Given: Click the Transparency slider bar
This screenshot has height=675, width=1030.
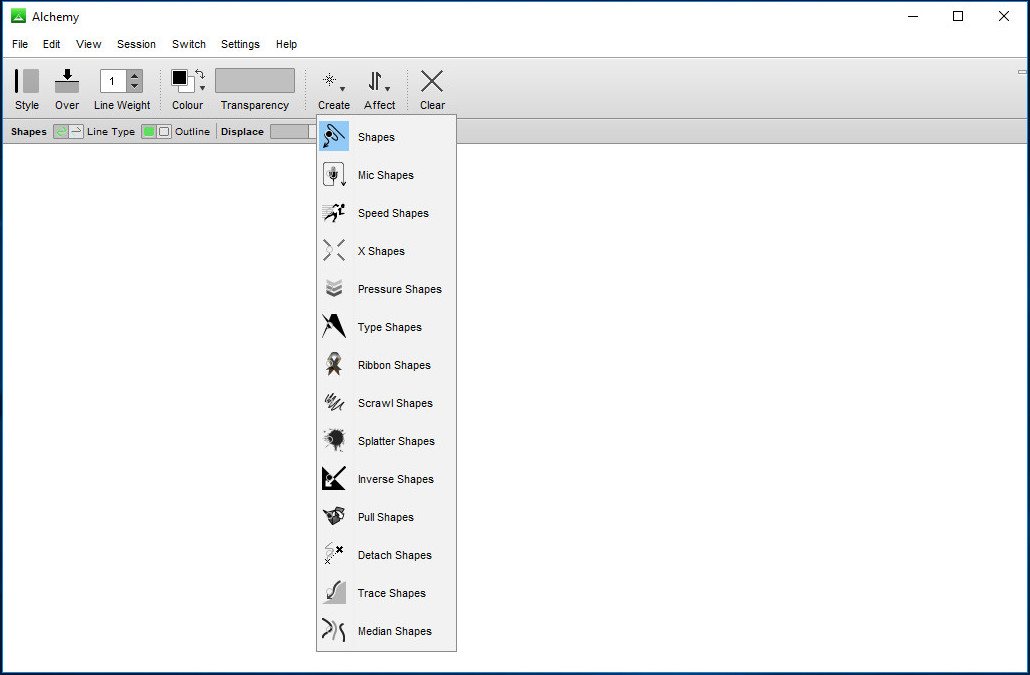Looking at the screenshot, I should click(x=255, y=81).
